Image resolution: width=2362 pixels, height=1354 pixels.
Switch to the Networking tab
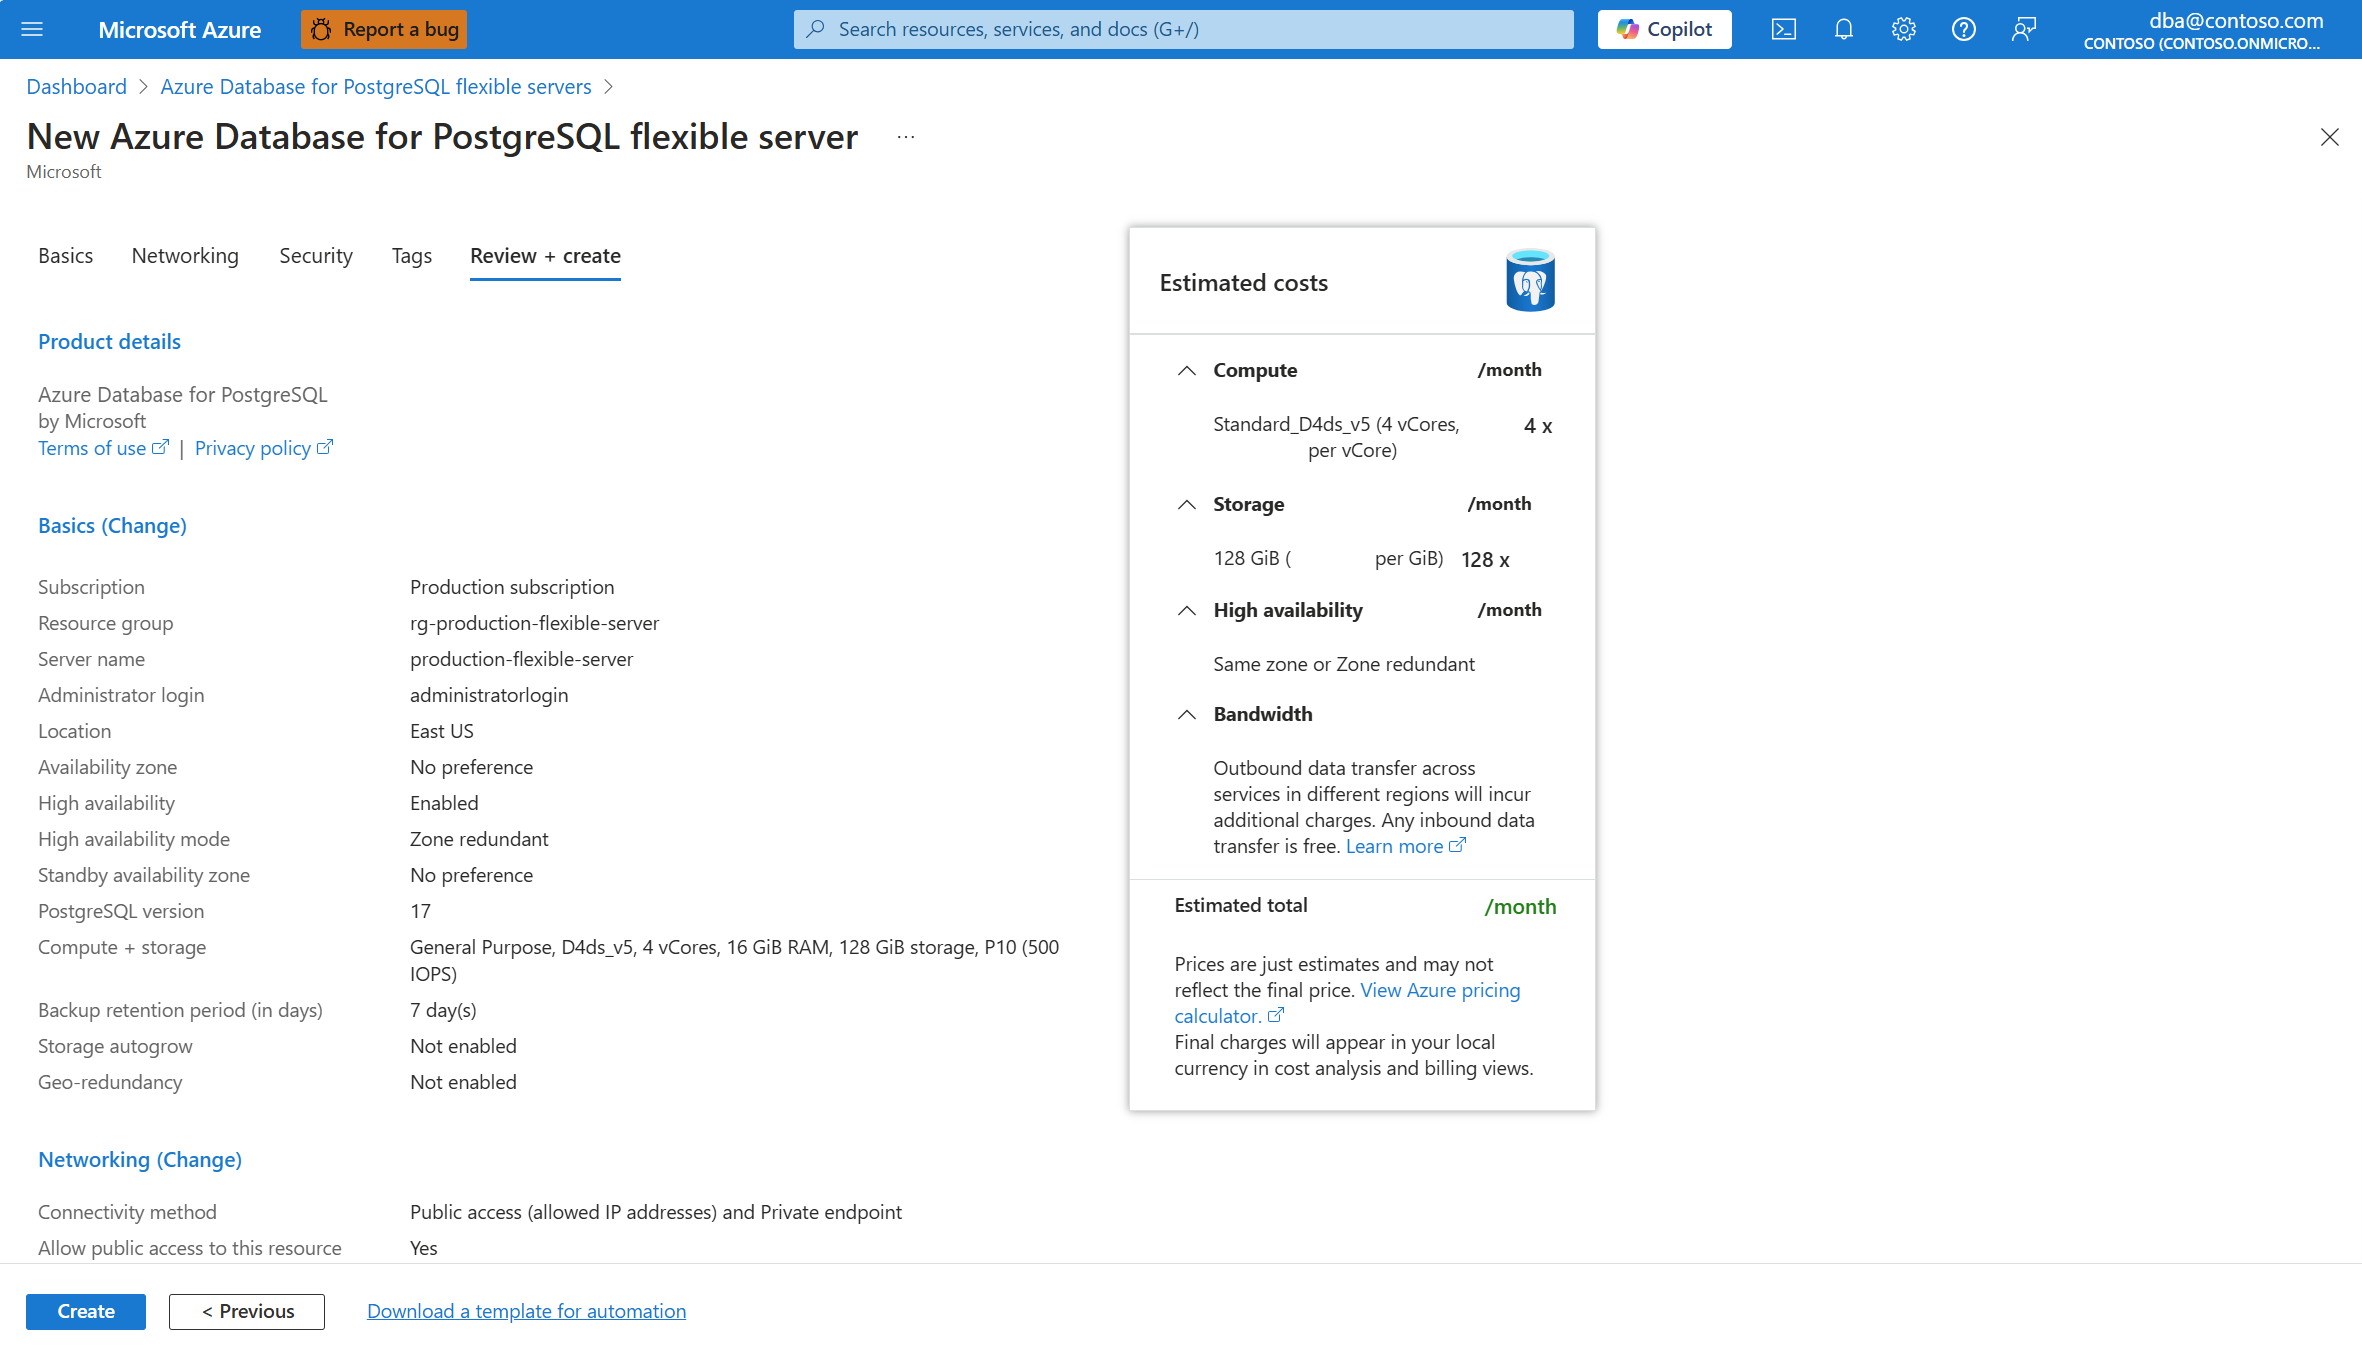point(184,256)
